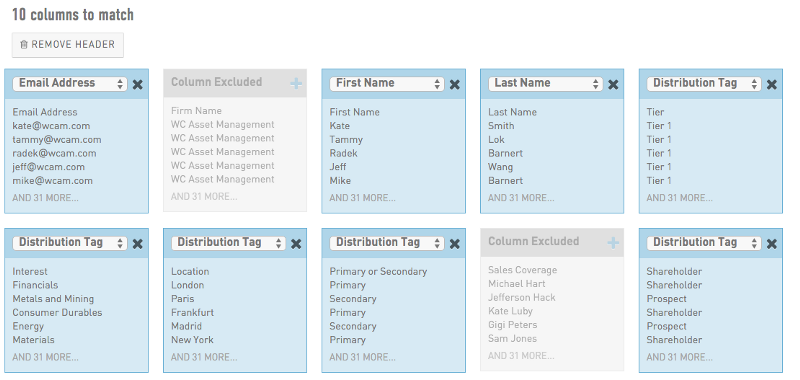This screenshot has height=380, width=800.
Task: Click trash icon in Remove Header button
Action: (23, 45)
